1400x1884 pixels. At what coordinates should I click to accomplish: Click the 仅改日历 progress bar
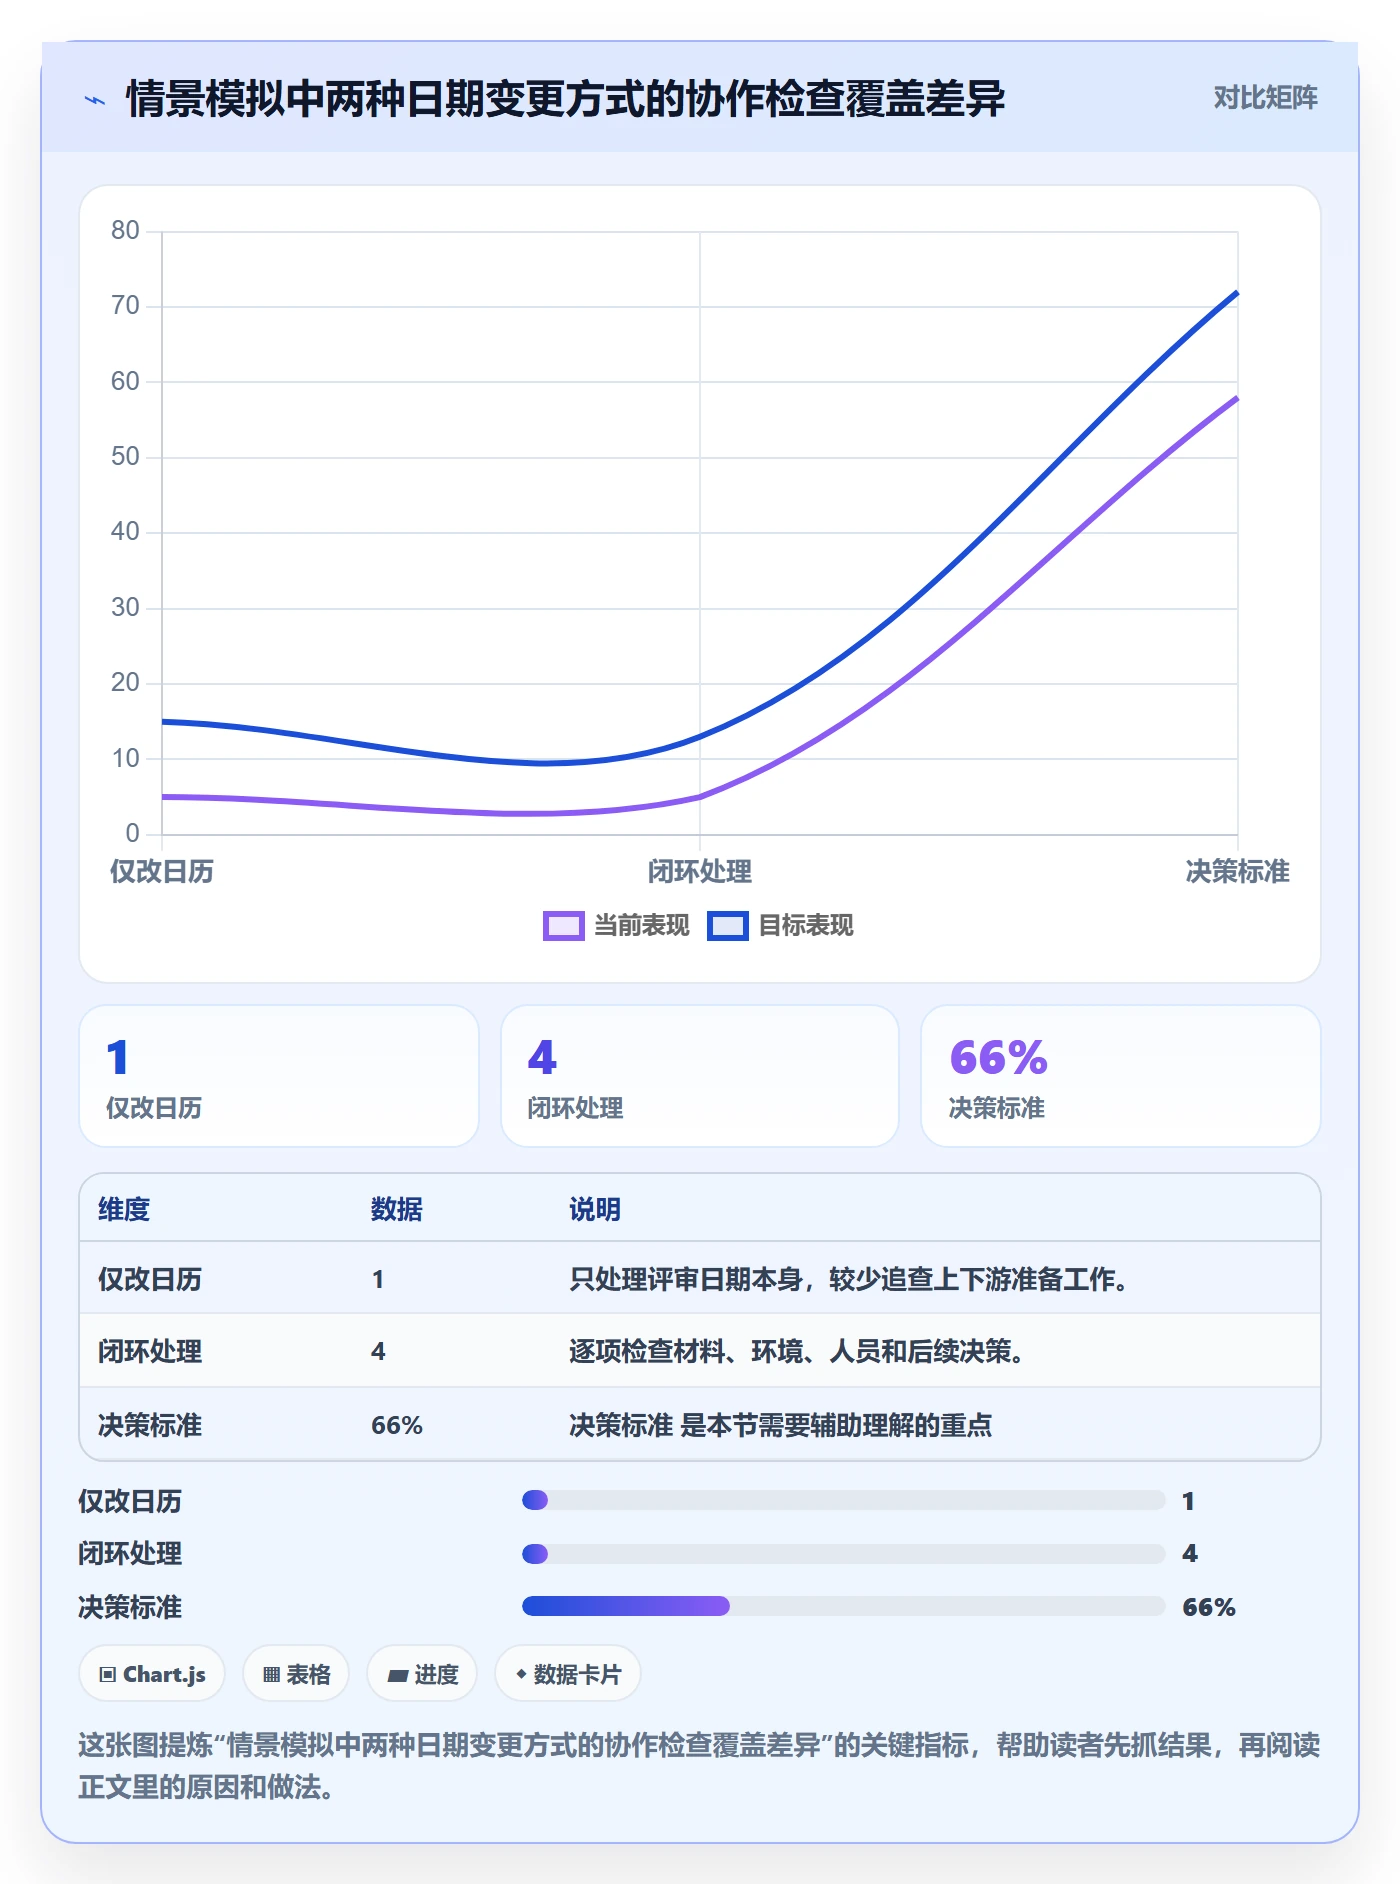pos(844,1500)
